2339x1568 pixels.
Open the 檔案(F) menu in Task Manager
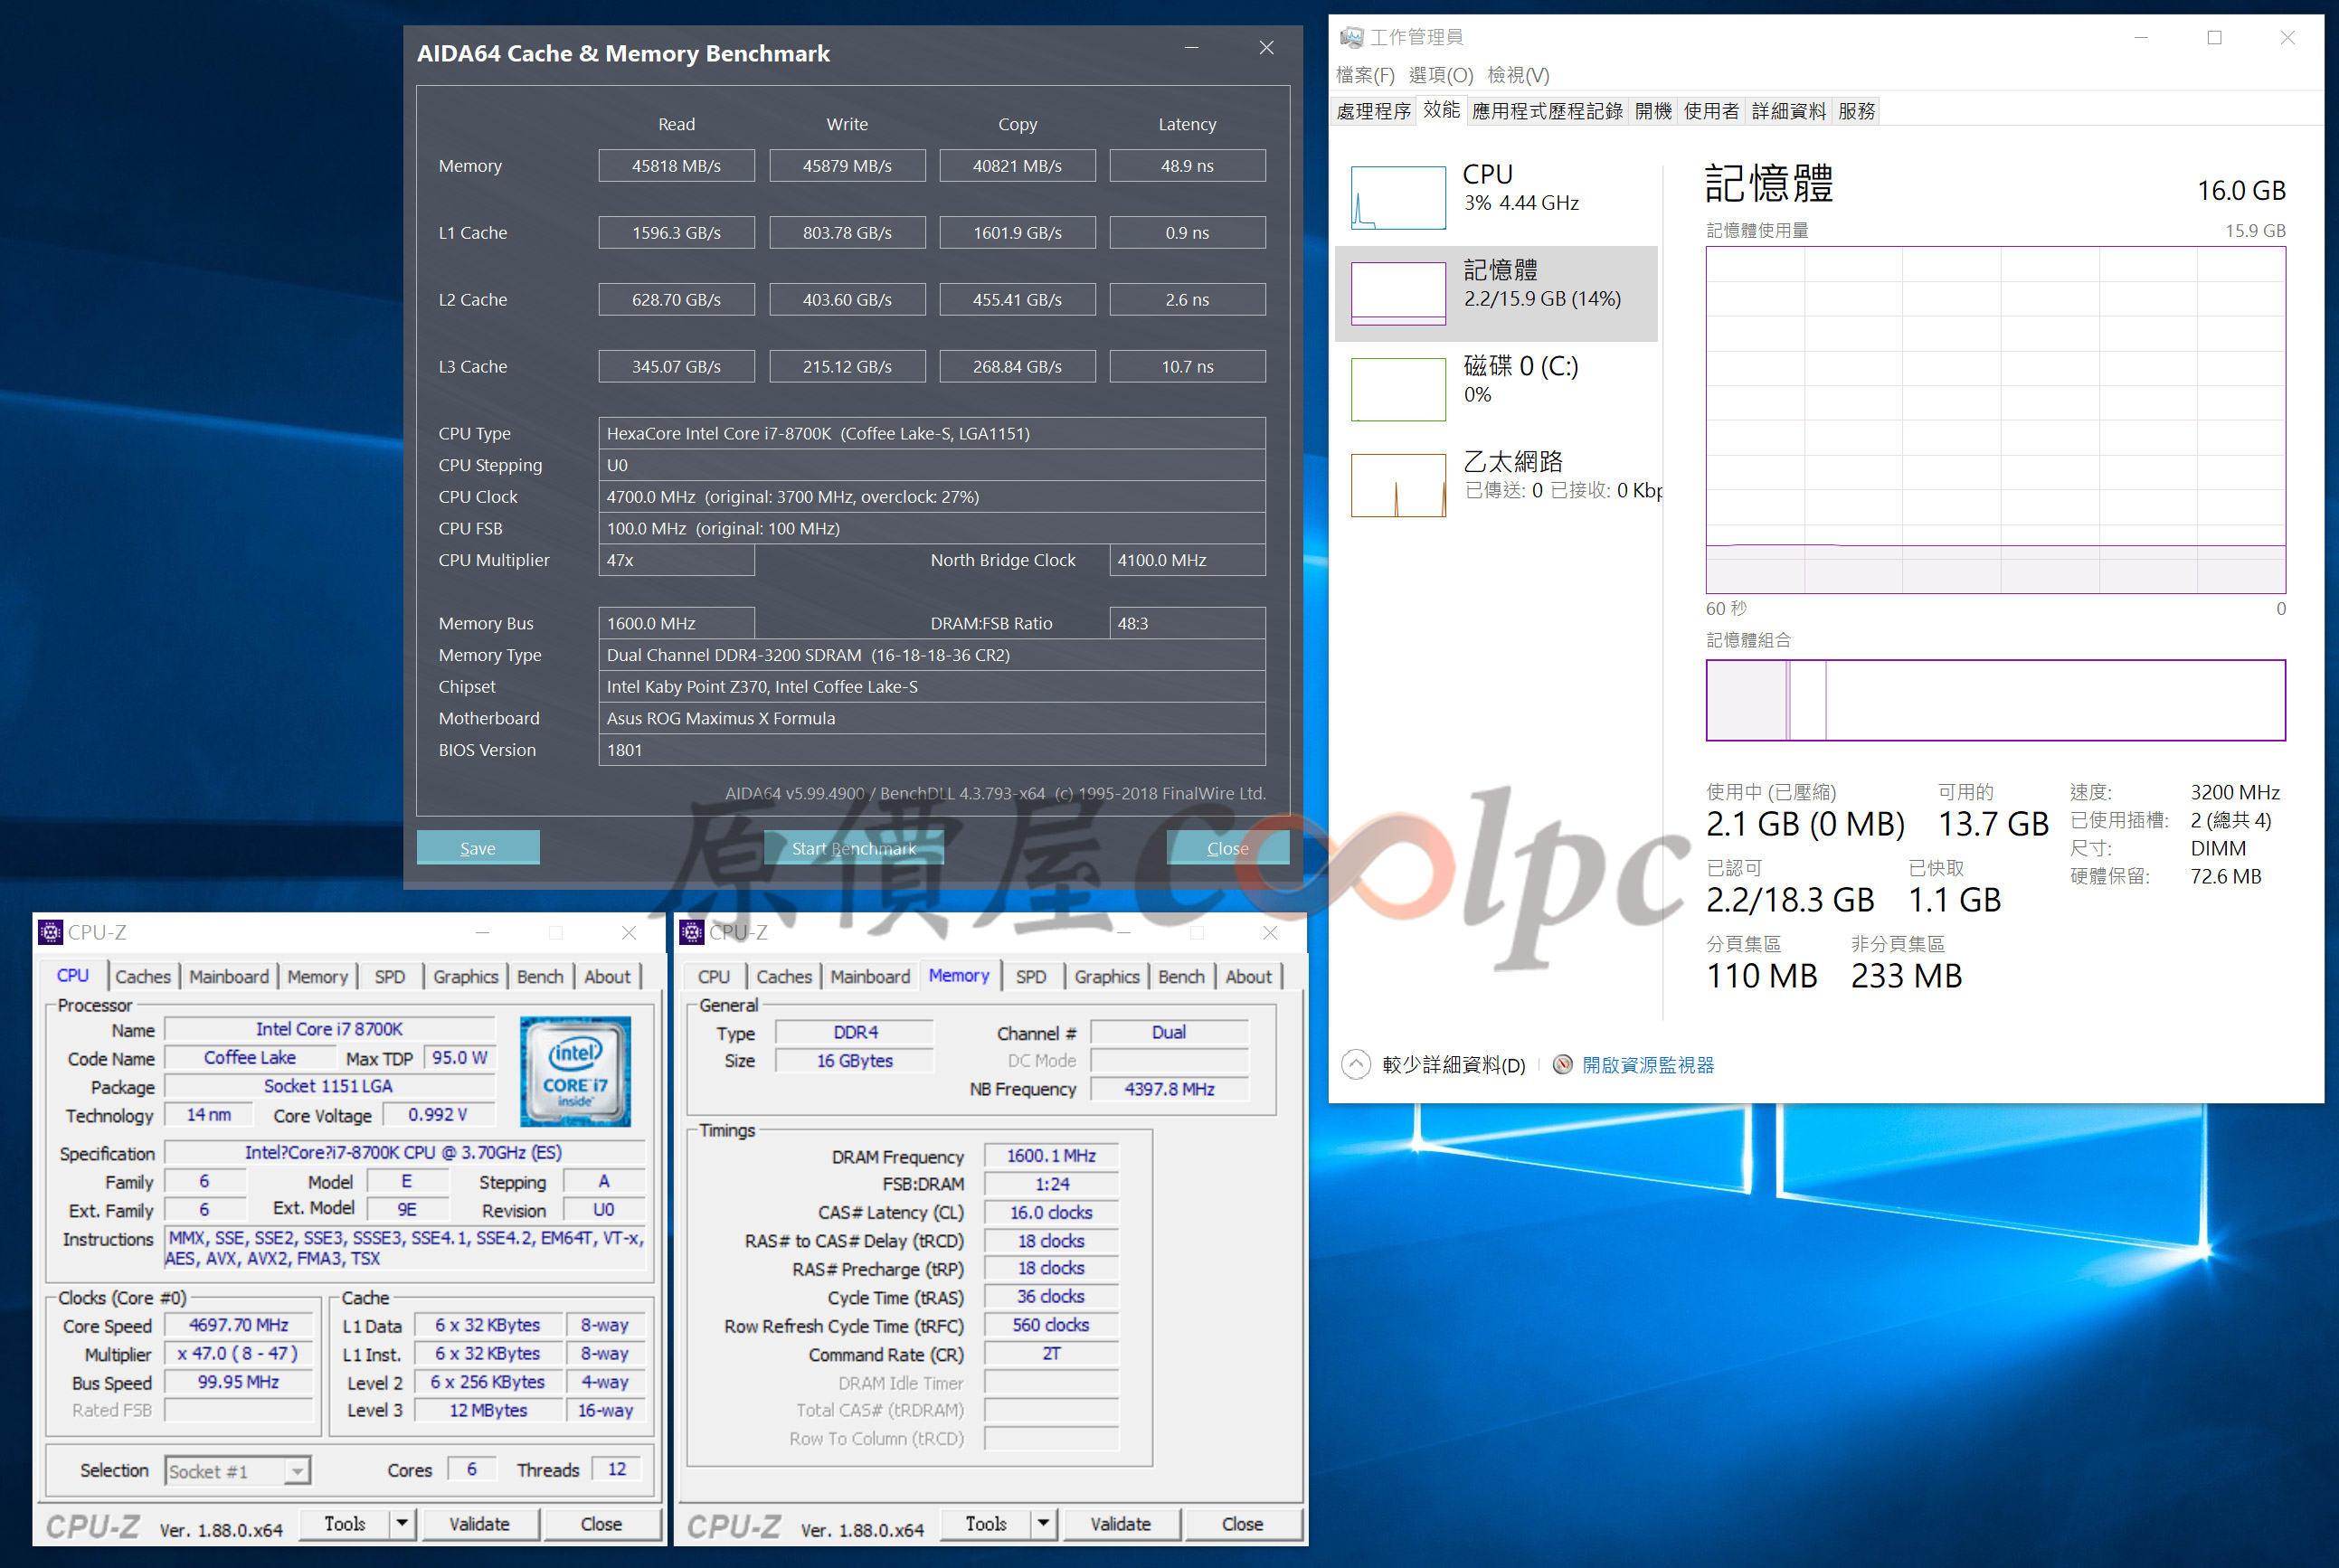(x=1365, y=75)
